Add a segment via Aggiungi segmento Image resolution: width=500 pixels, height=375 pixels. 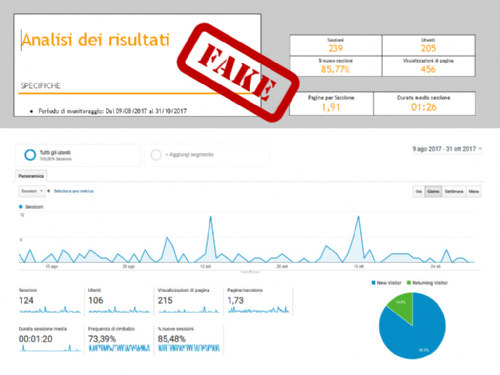click(x=190, y=155)
